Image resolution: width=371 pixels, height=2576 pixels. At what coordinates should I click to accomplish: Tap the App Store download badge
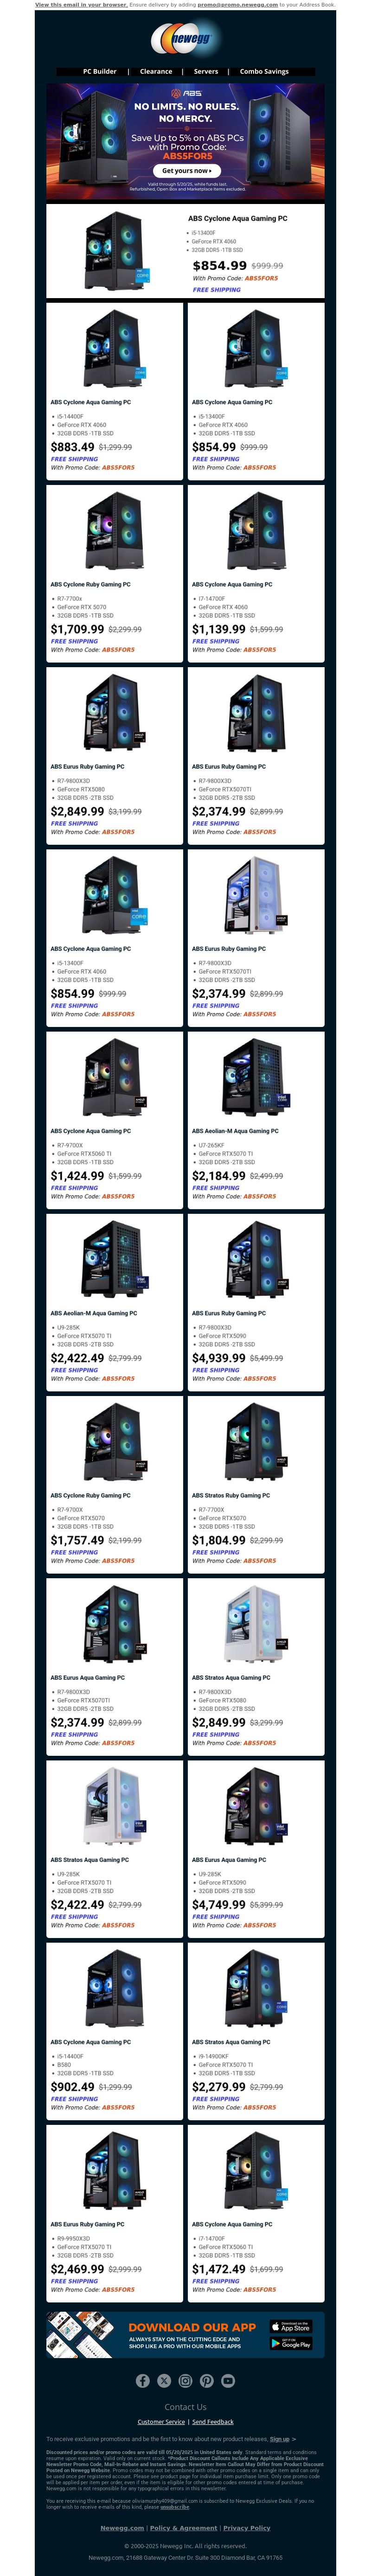pyautogui.click(x=290, y=2326)
